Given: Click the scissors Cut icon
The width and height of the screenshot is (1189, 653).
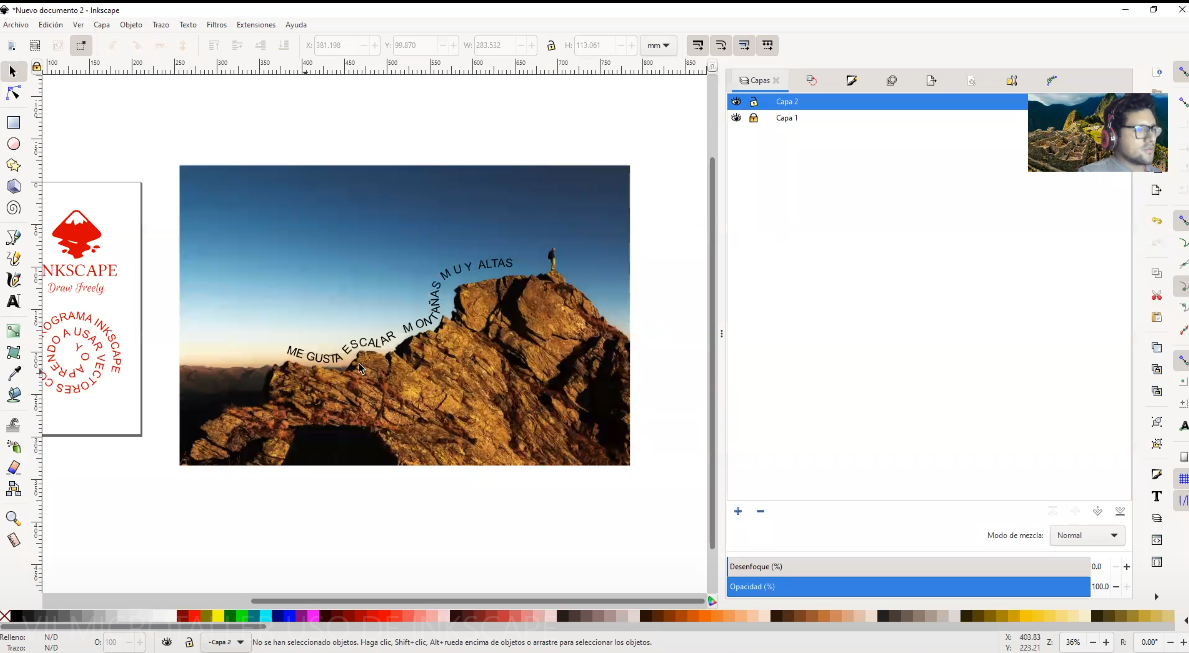Looking at the screenshot, I should (x=1156, y=295).
